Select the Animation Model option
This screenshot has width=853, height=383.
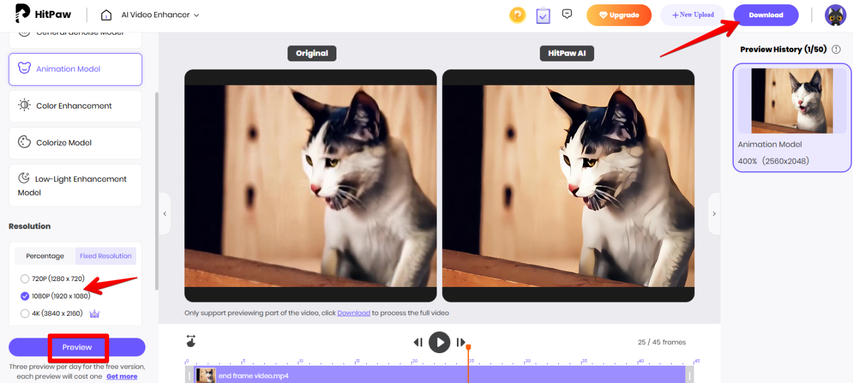[75, 69]
